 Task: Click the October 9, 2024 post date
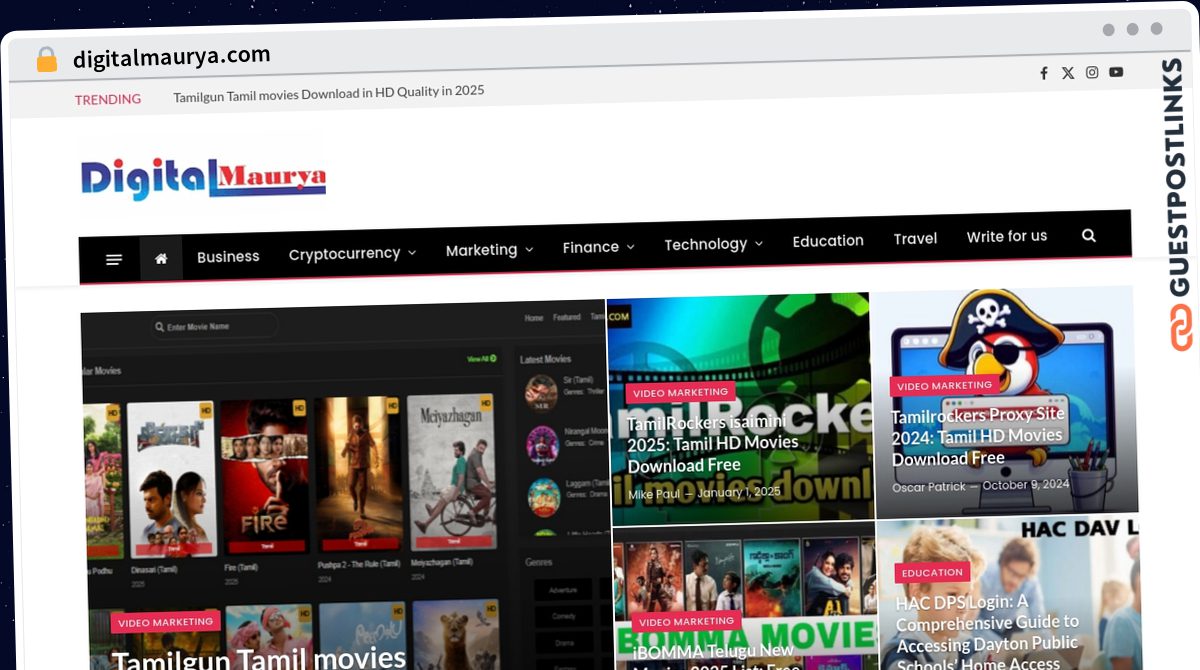point(1026,485)
